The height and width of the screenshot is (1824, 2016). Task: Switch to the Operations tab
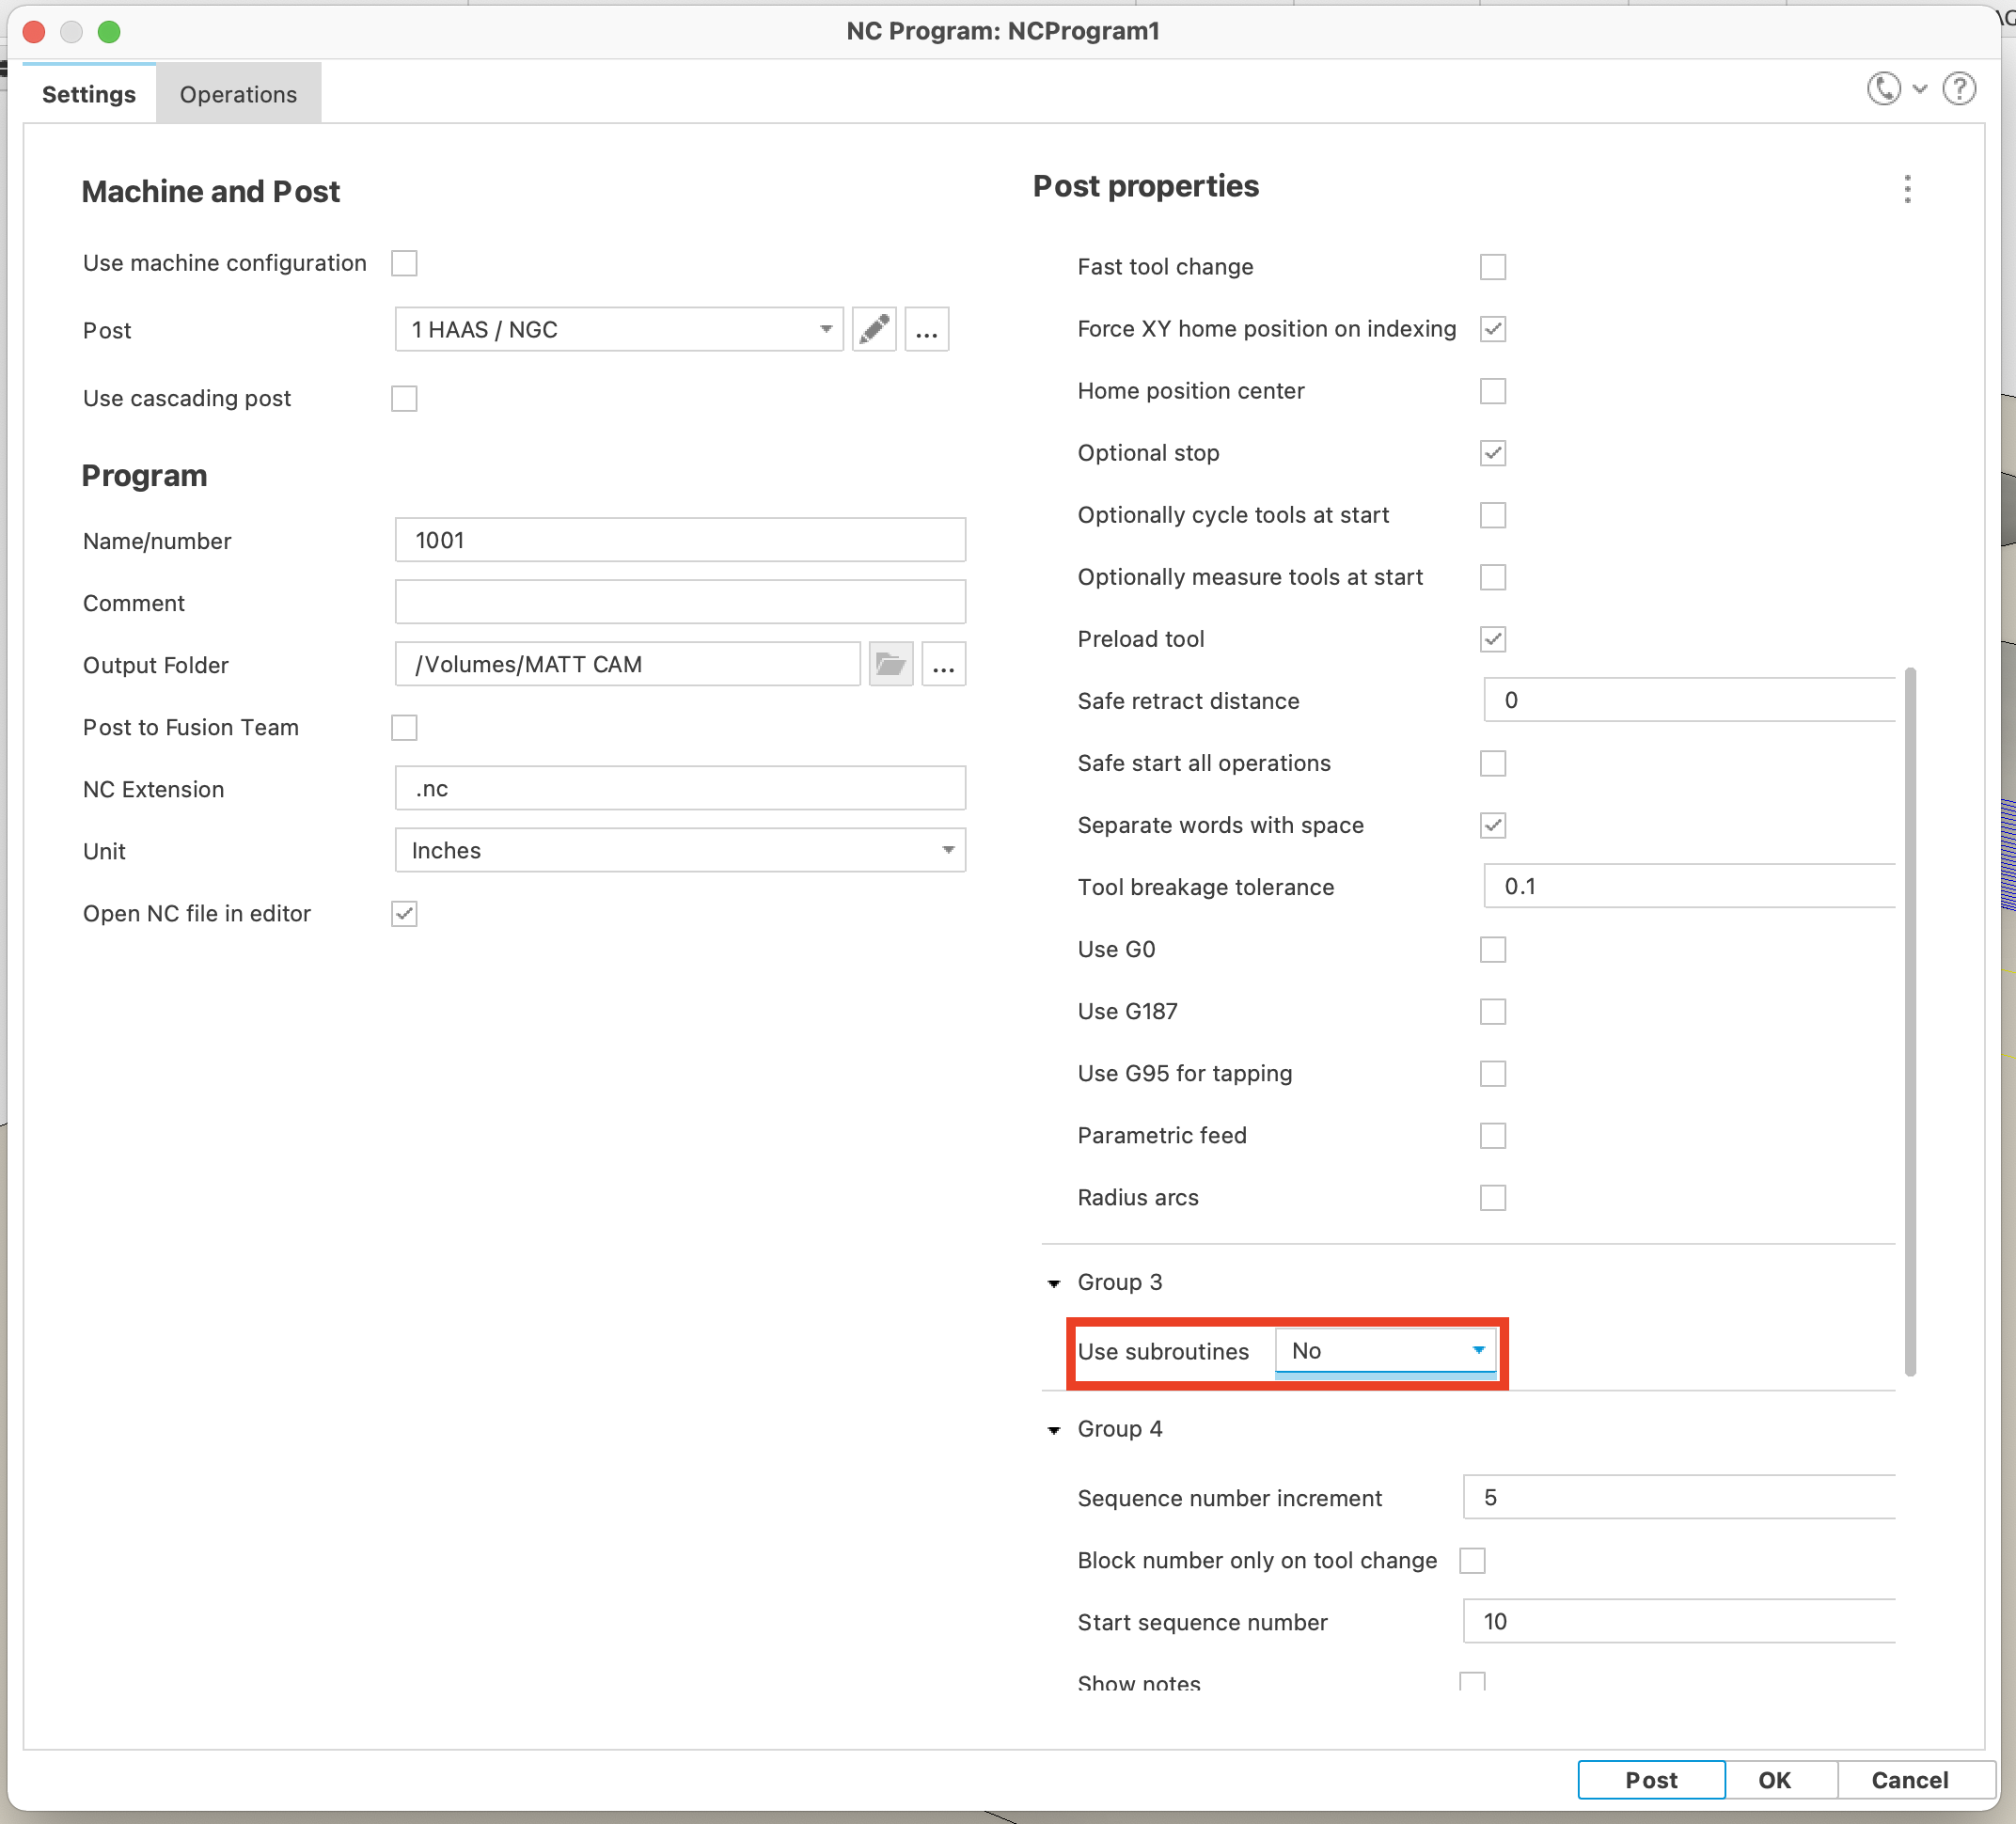click(x=238, y=94)
